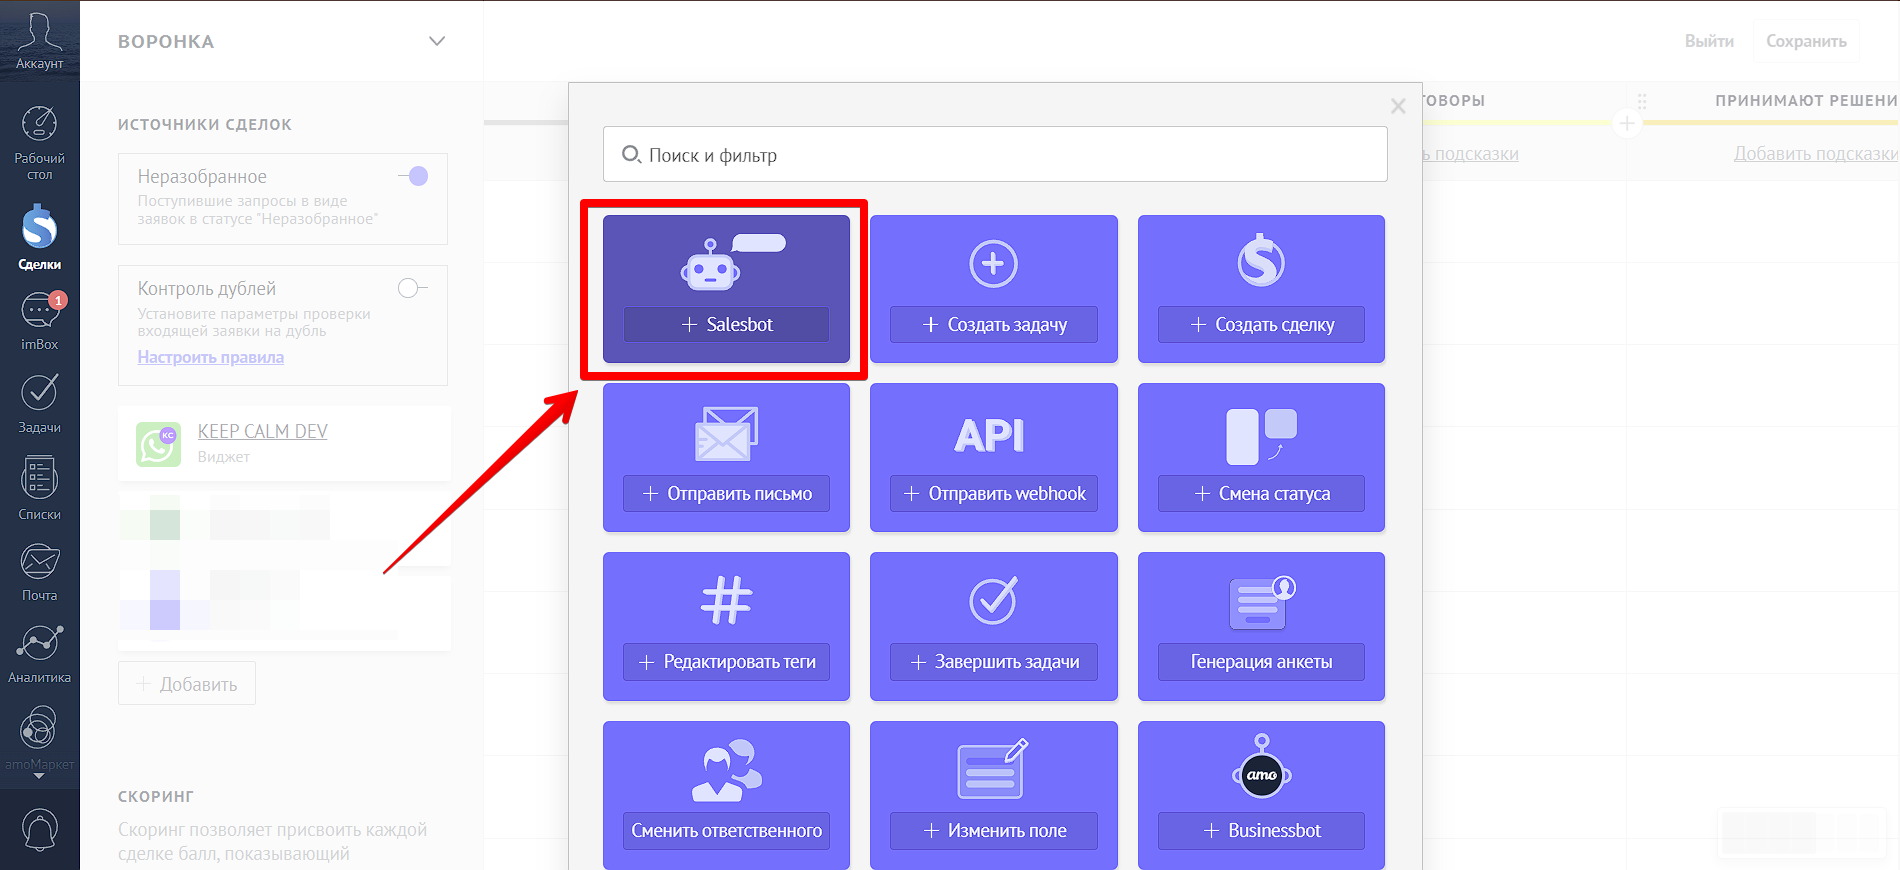Click the edit-field icon above Изменить поле
Screen dimensions: 1900x870
point(992,769)
